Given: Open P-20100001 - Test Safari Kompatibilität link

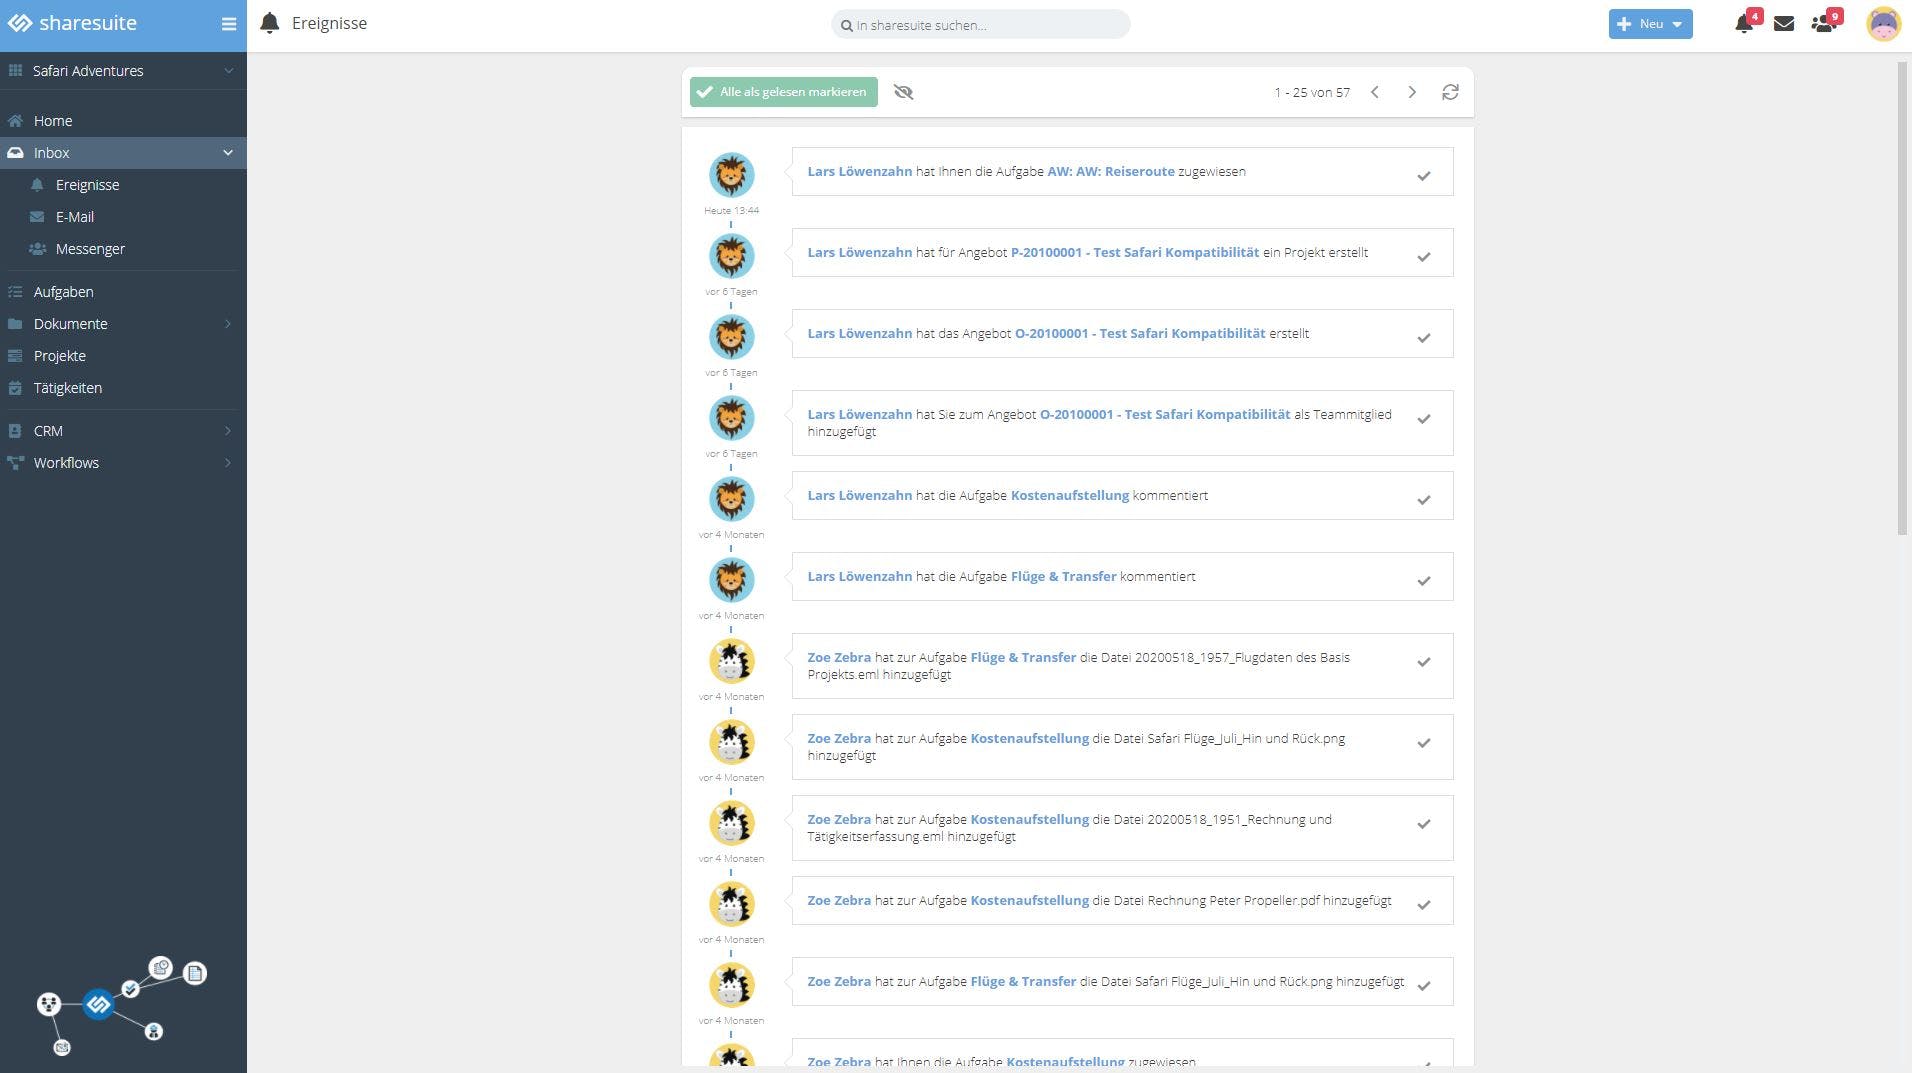Looking at the screenshot, I should pos(1135,253).
